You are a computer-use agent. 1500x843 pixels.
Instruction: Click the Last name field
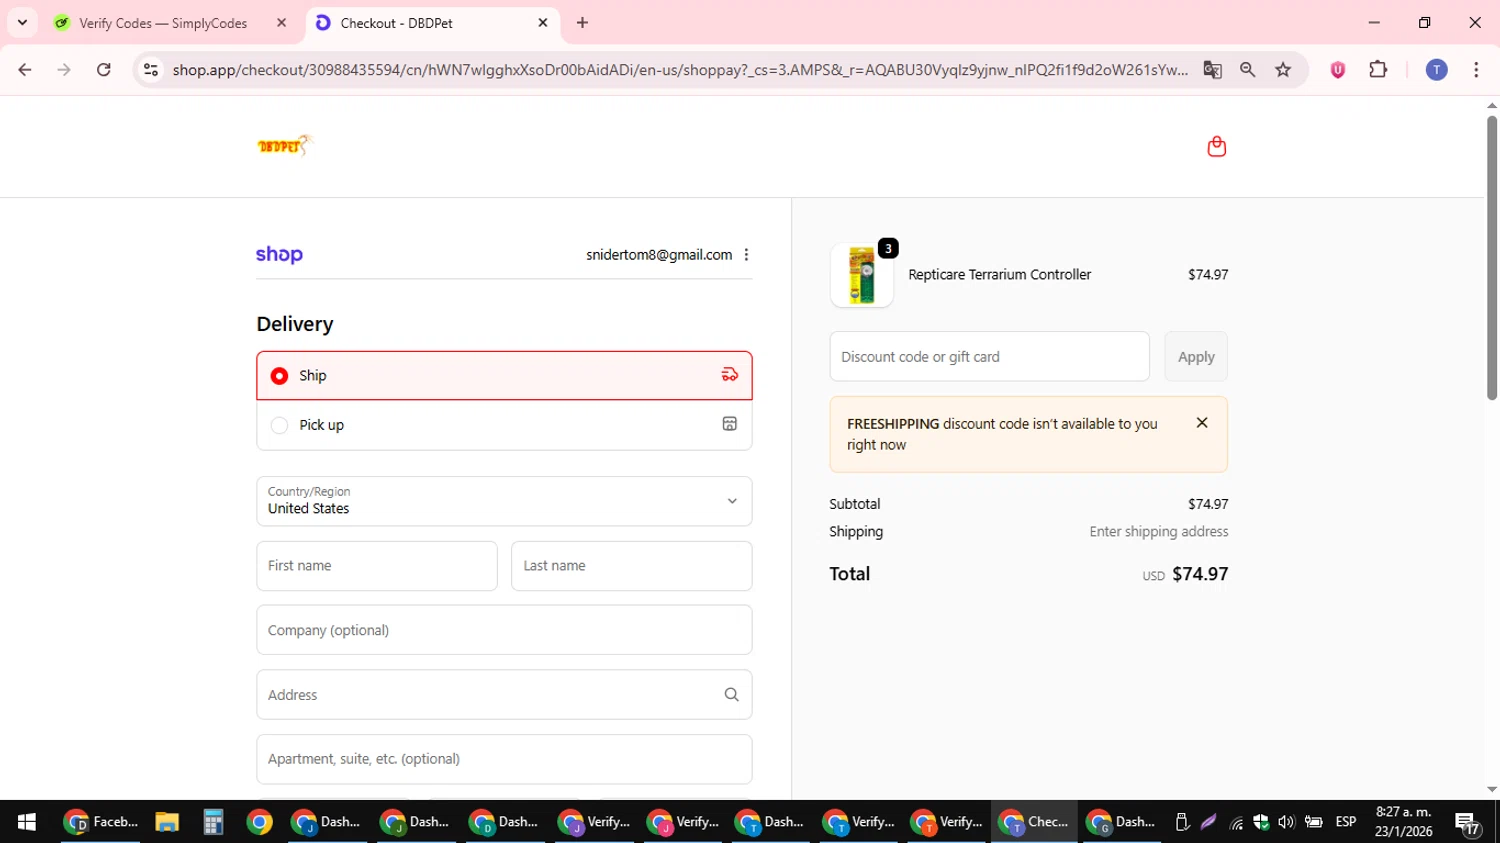click(632, 566)
